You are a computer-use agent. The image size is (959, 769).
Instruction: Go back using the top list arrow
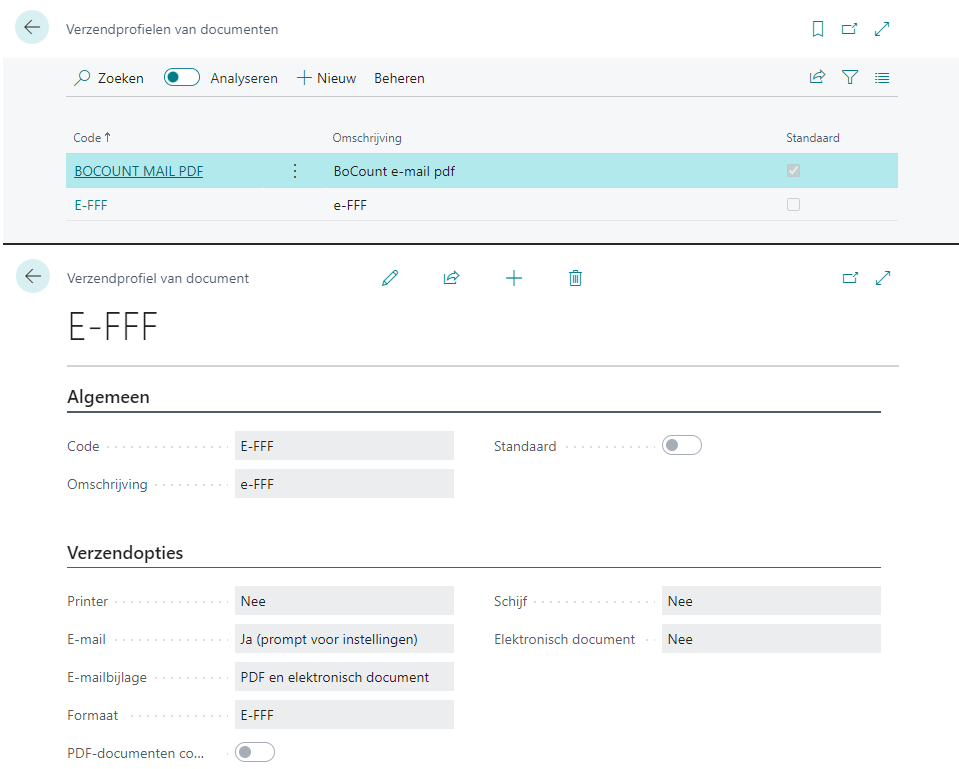click(32, 28)
